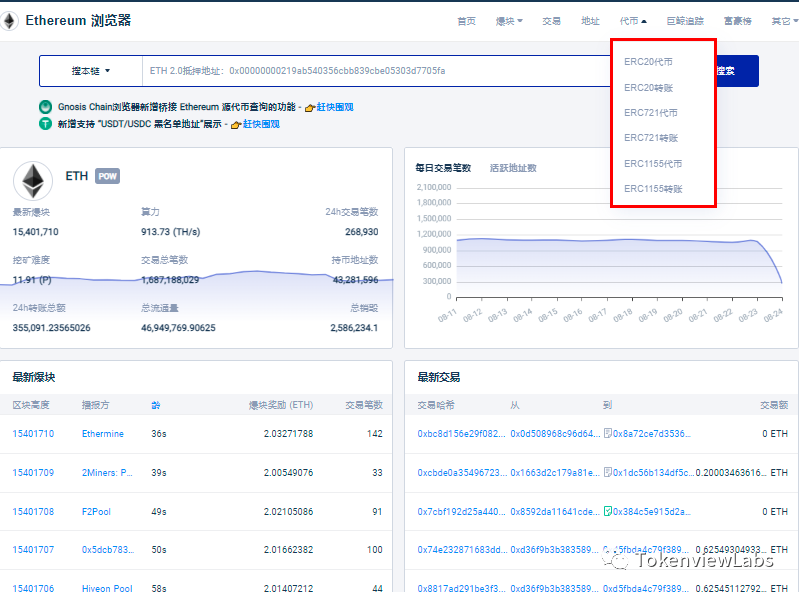Click the green USDT icon in notice

(x=45, y=124)
